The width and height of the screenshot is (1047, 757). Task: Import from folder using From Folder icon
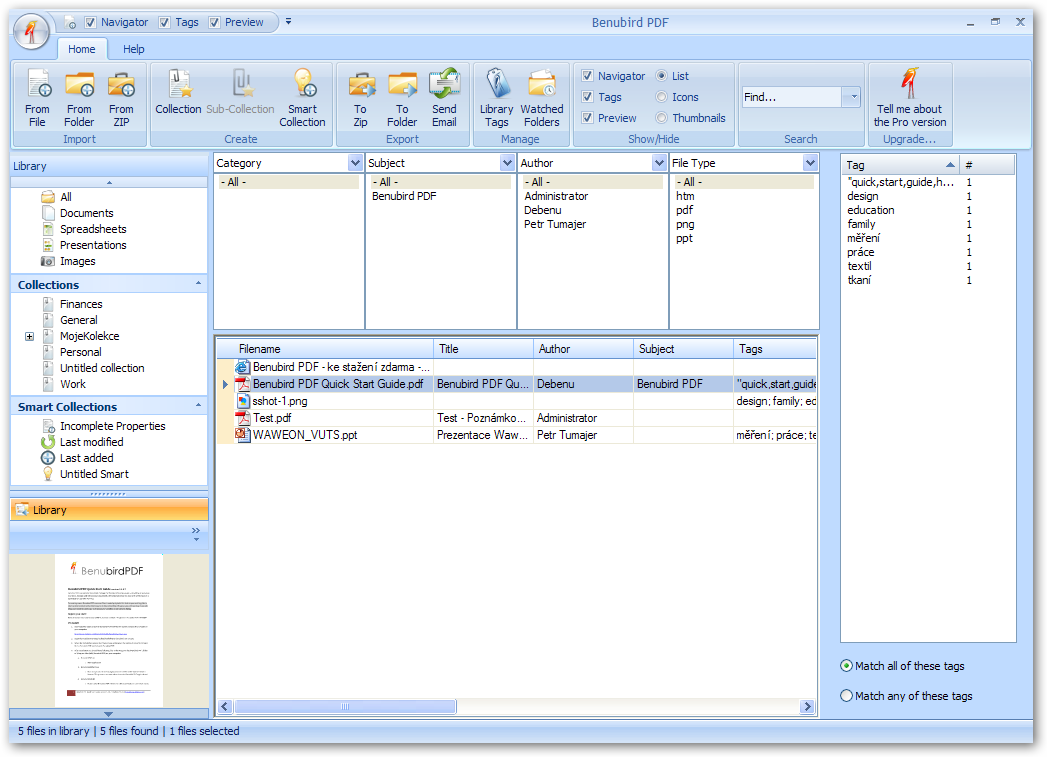point(79,98)
